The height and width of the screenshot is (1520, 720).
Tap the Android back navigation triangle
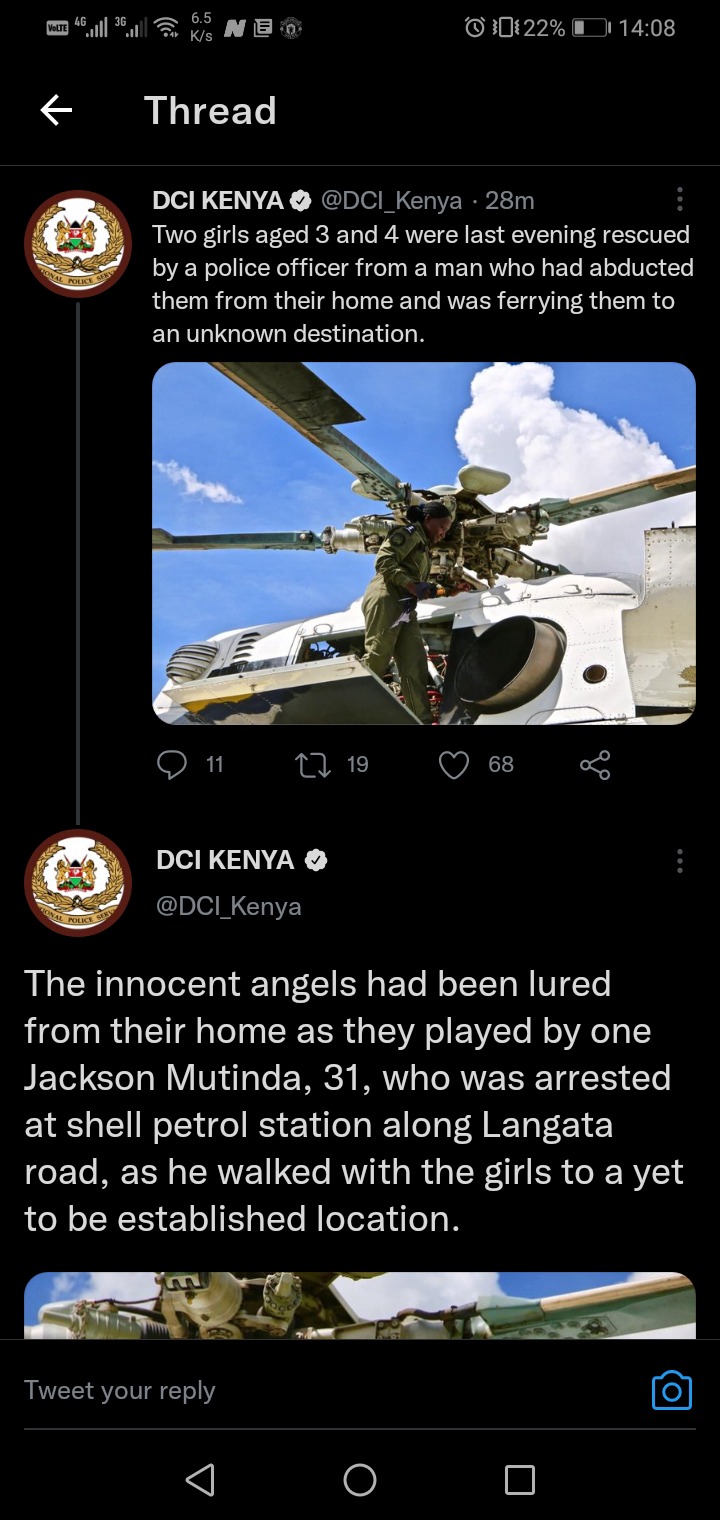coord(200,1479)
